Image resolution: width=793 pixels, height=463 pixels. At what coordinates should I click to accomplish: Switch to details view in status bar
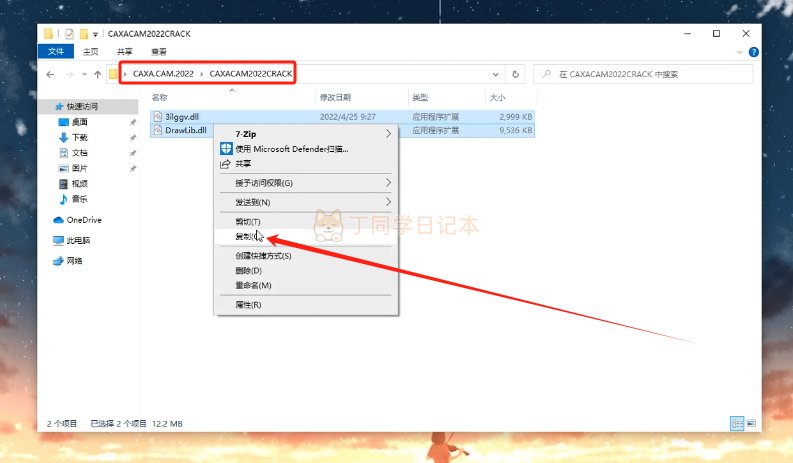coord(737,423)
